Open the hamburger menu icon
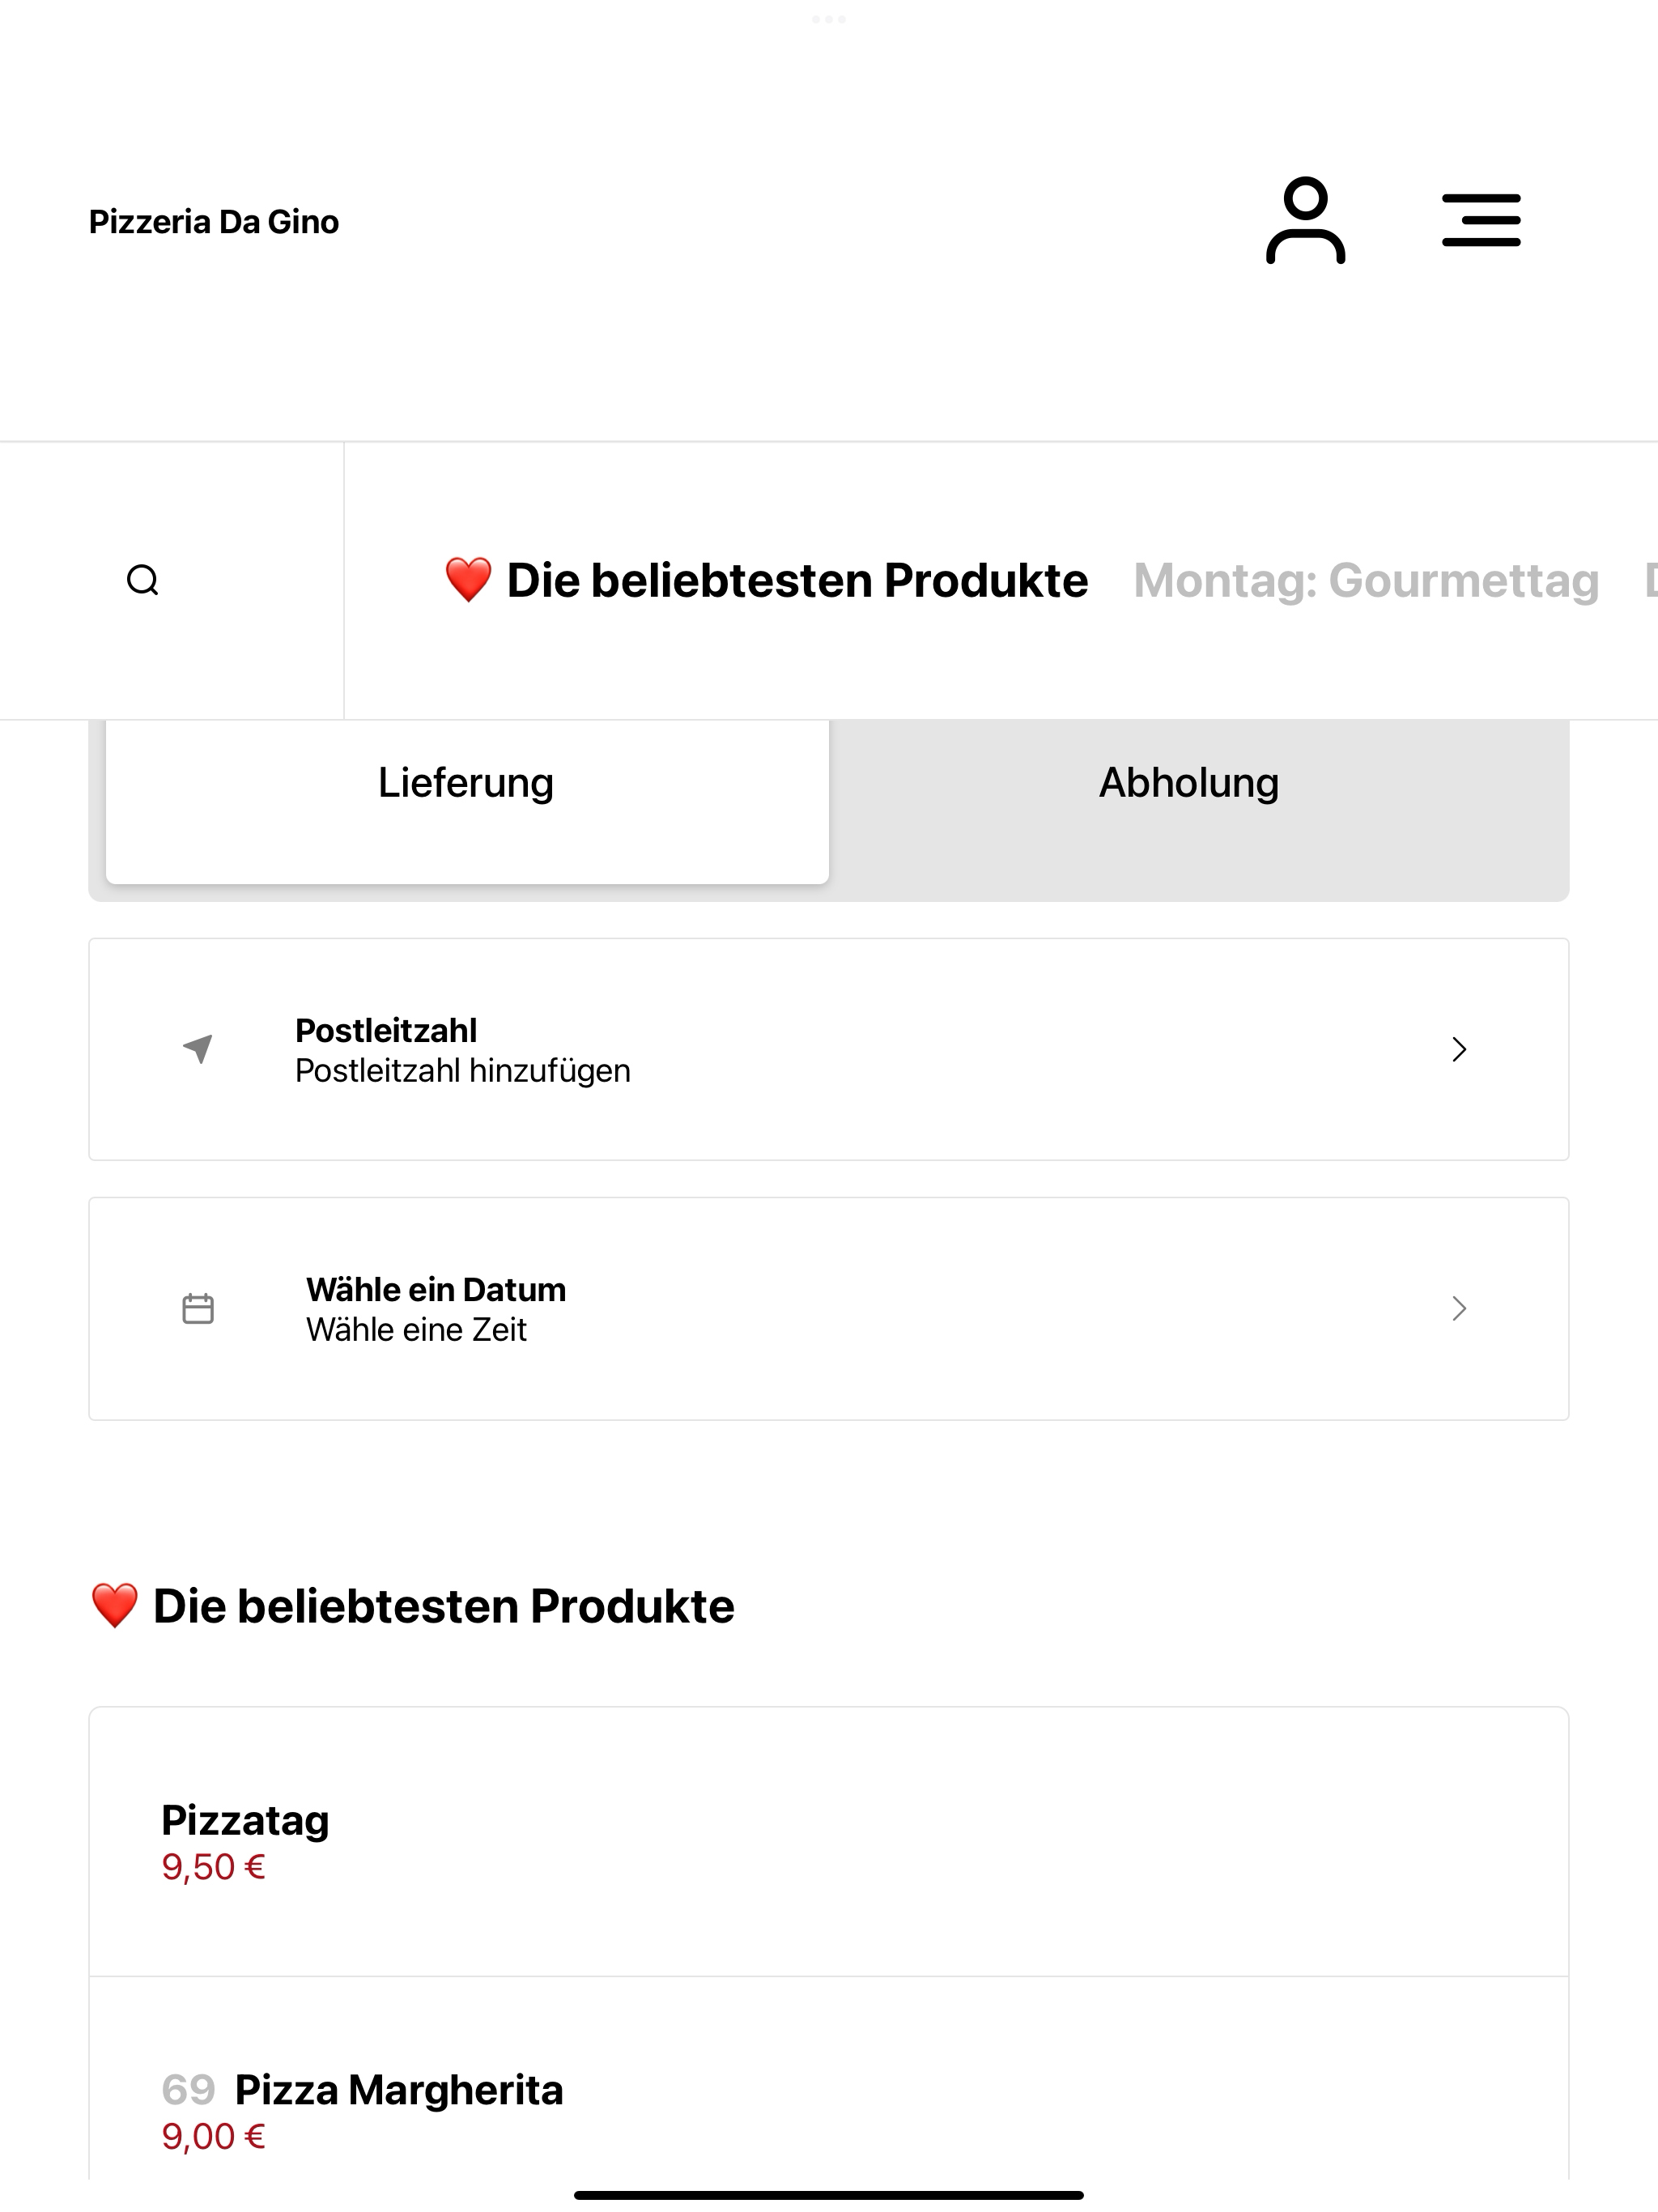 (x=1481, y=221)
